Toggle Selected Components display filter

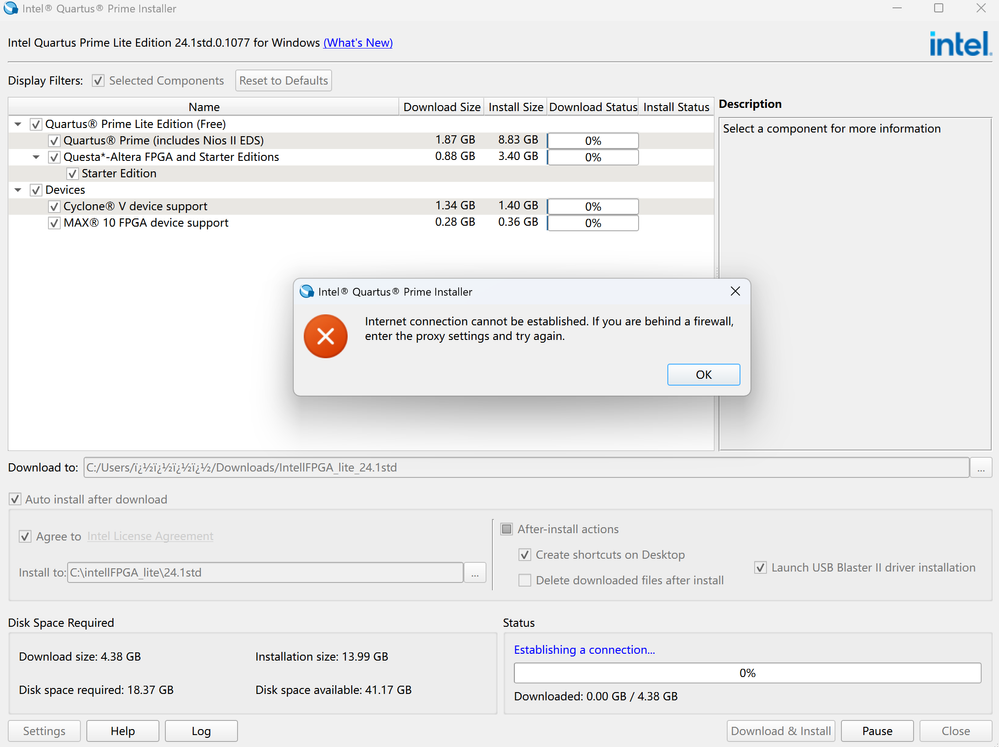tap(98, 81)
